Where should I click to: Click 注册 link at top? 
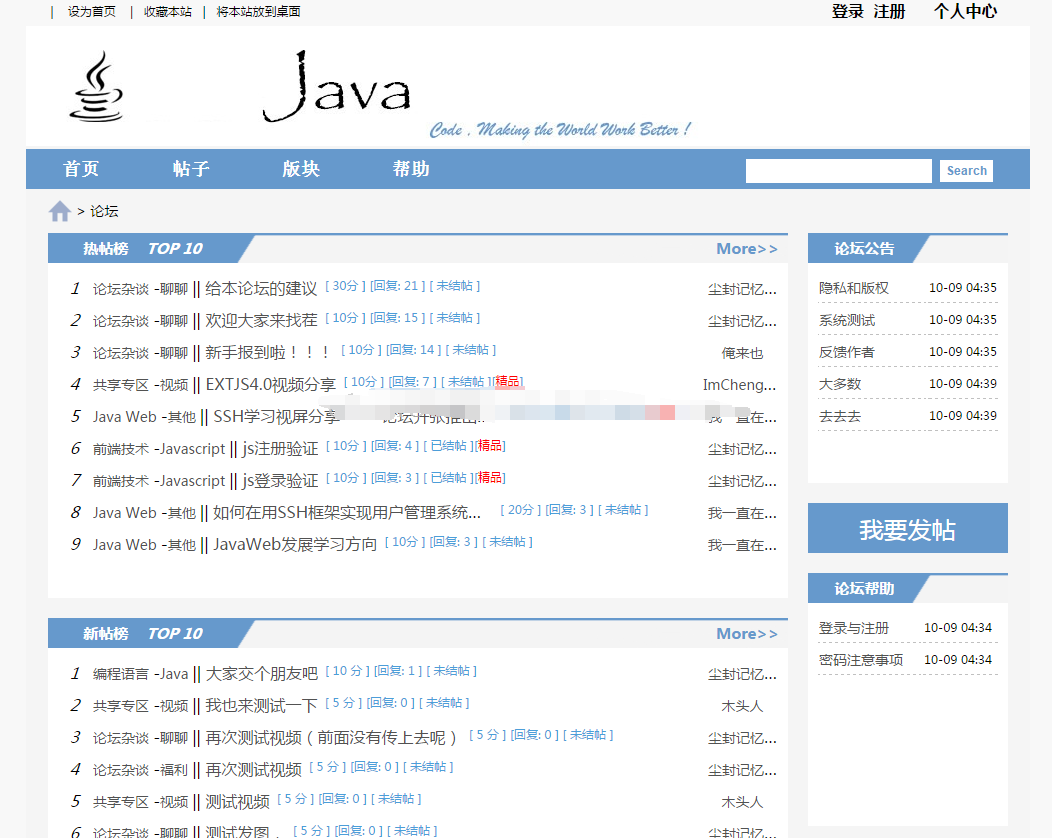coord(890,11)
